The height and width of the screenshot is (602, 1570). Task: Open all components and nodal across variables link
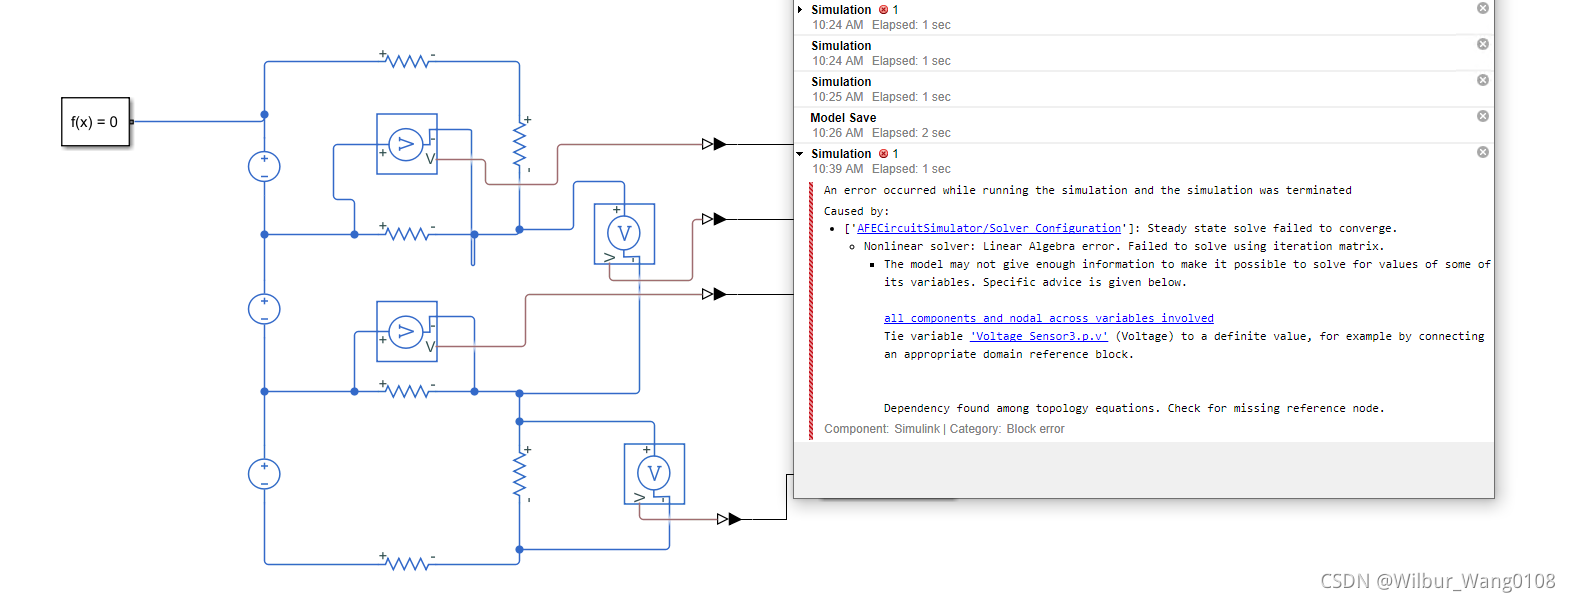[1048, 319]
